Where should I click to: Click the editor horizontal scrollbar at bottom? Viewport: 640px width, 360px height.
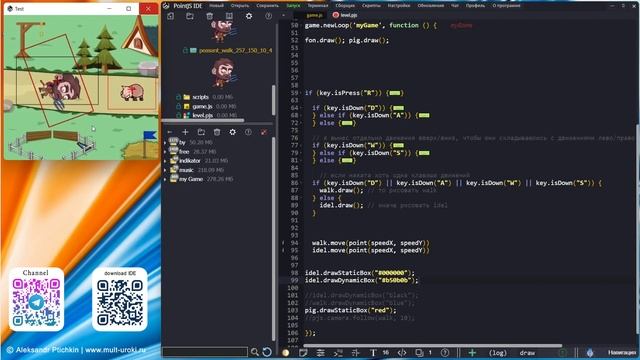433,346
